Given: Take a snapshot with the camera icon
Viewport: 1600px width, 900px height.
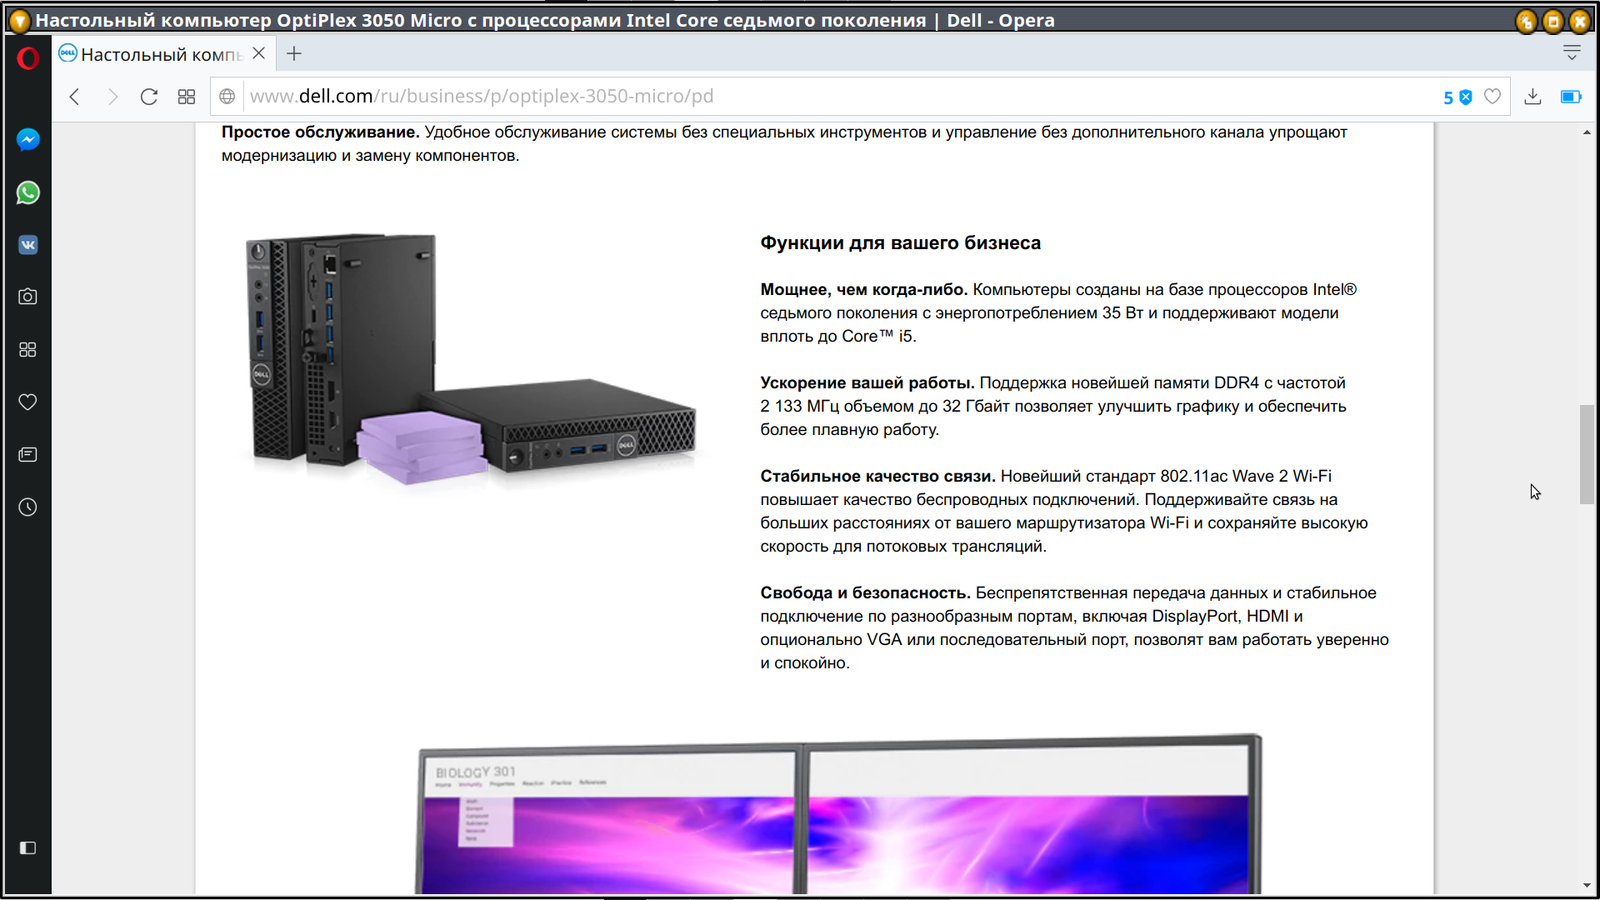Looking at the screenshot, I should pos(28,297).
